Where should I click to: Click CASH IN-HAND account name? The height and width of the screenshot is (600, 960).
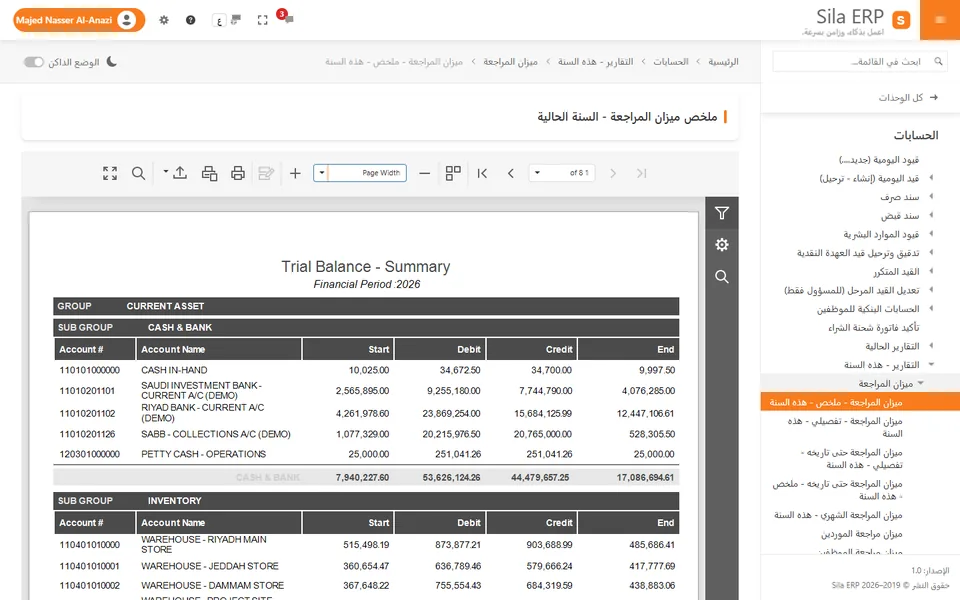click(x=174, y=370)
